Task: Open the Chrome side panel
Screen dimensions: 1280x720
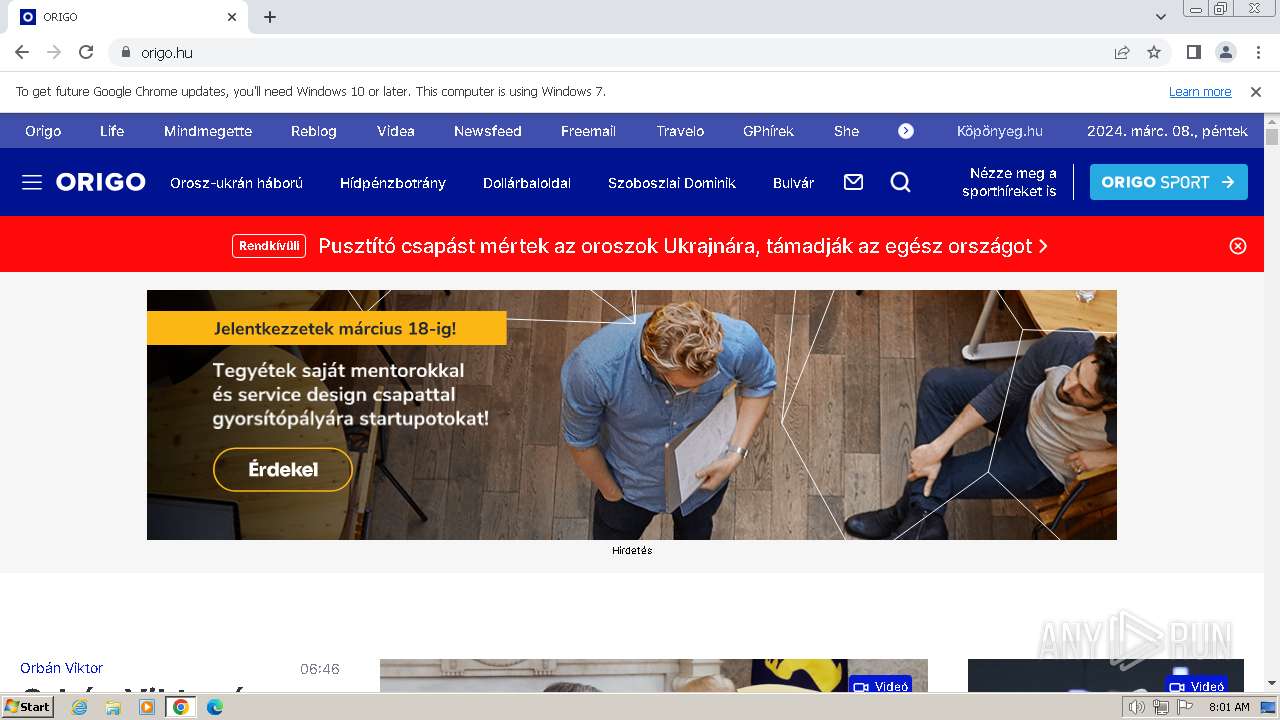Action: pyautogui.click(x=1193, y=52)
